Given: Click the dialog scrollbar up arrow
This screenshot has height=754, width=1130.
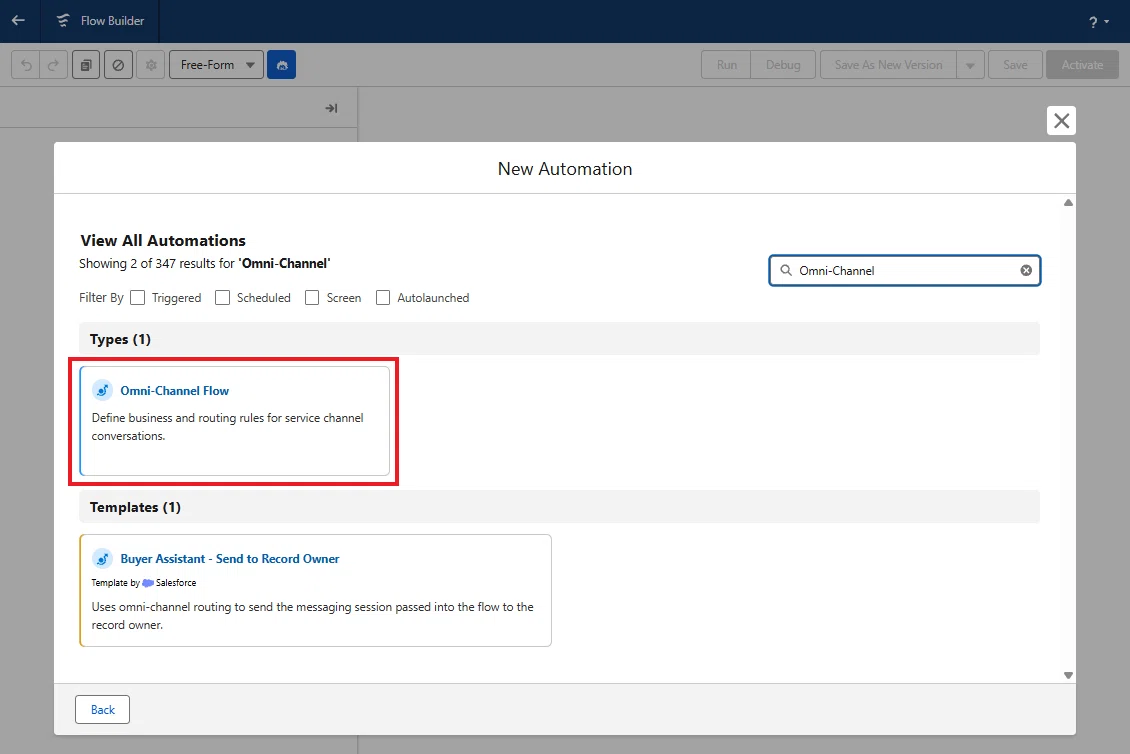Looking at the screenshot, I should tap(1068, 203).
